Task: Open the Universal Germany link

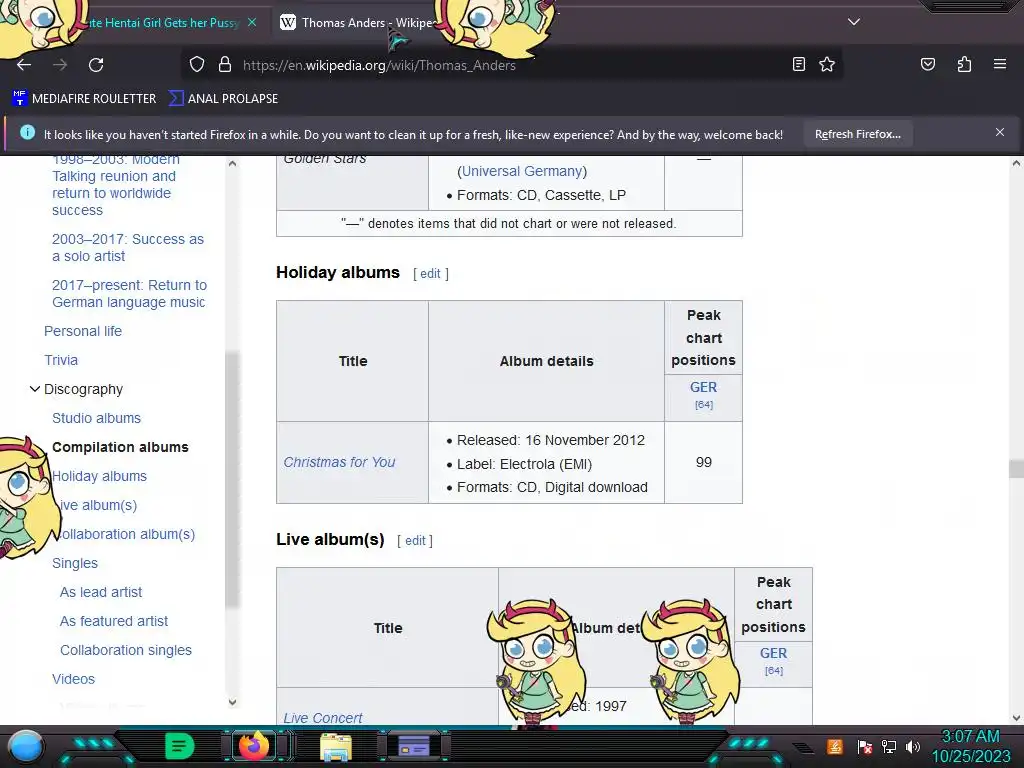Action: (x=522, y=171)
